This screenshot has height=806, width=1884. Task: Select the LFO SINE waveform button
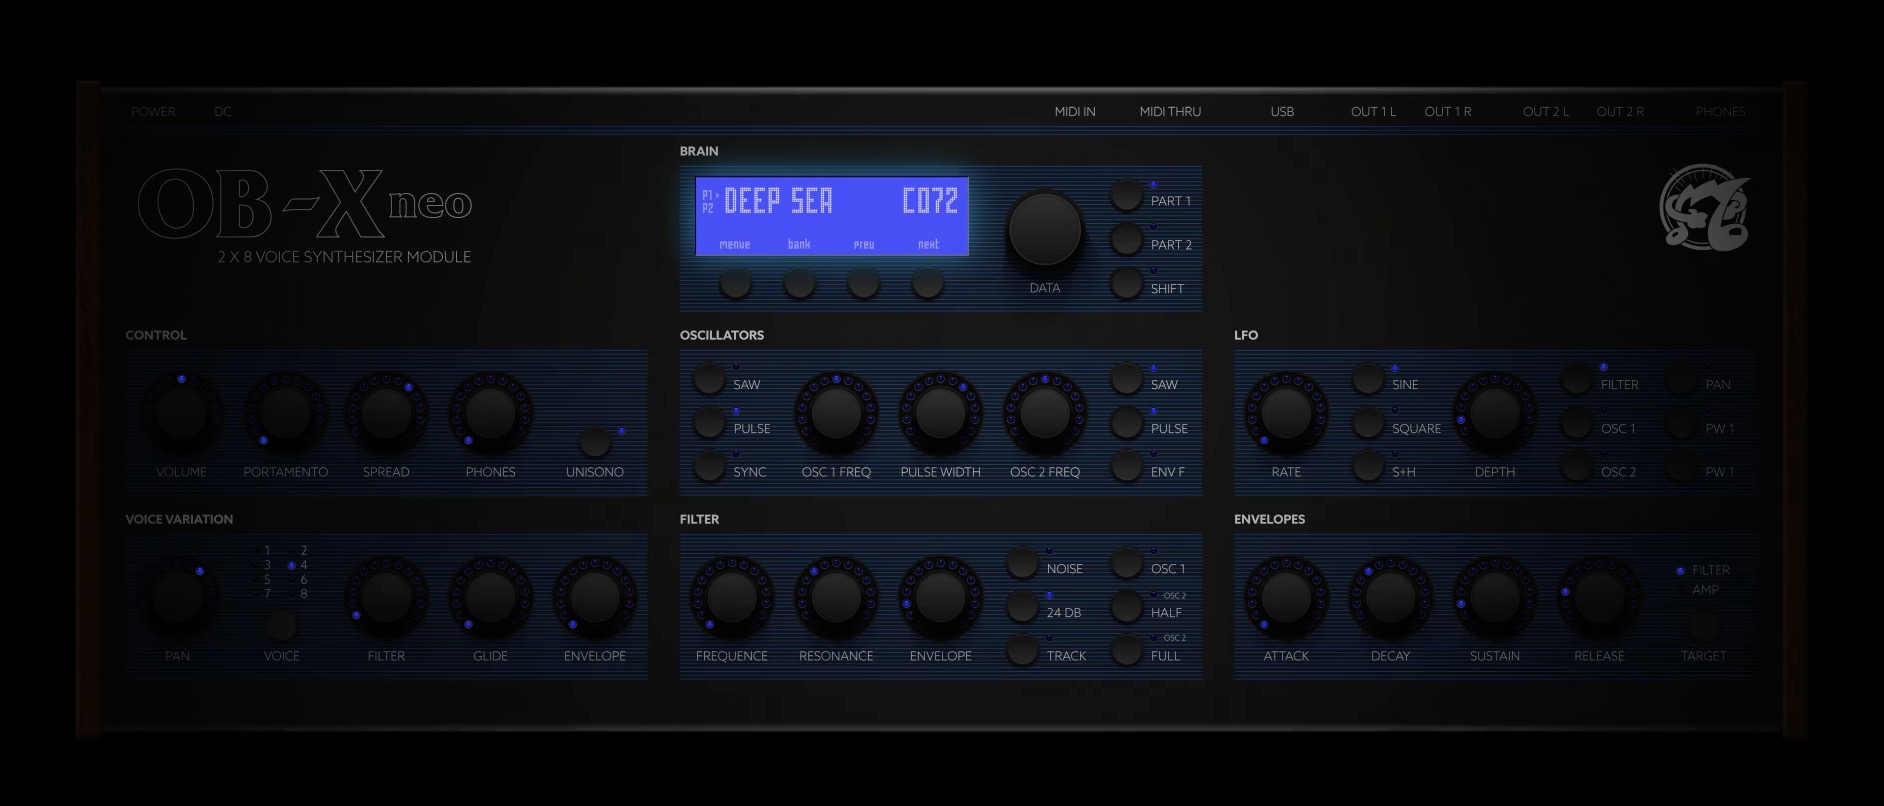[1367, 379]
